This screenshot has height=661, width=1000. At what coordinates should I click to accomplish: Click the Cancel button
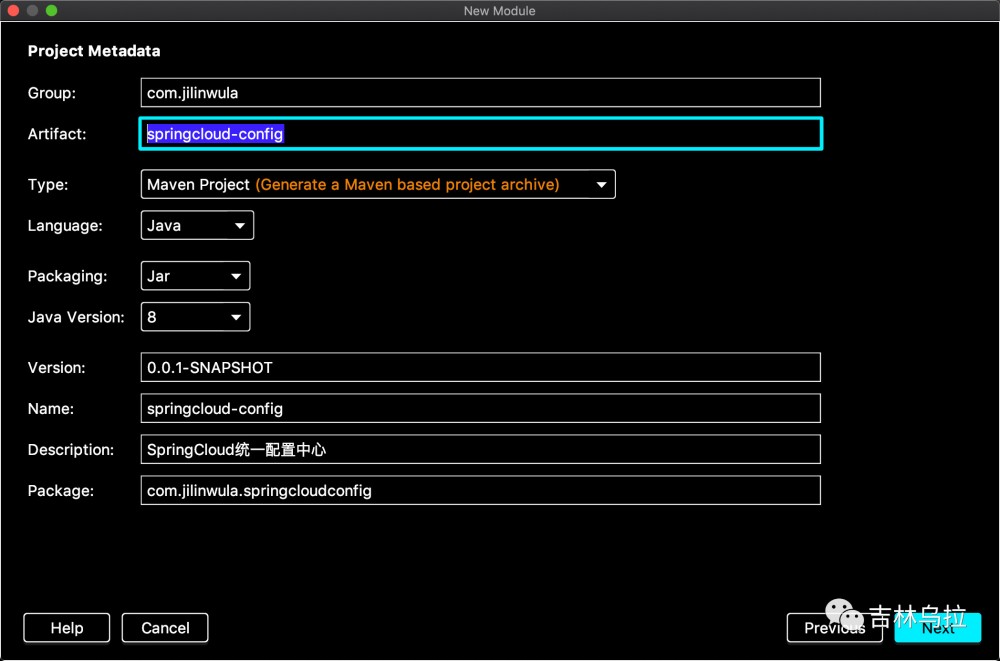[x=165, y=628]
